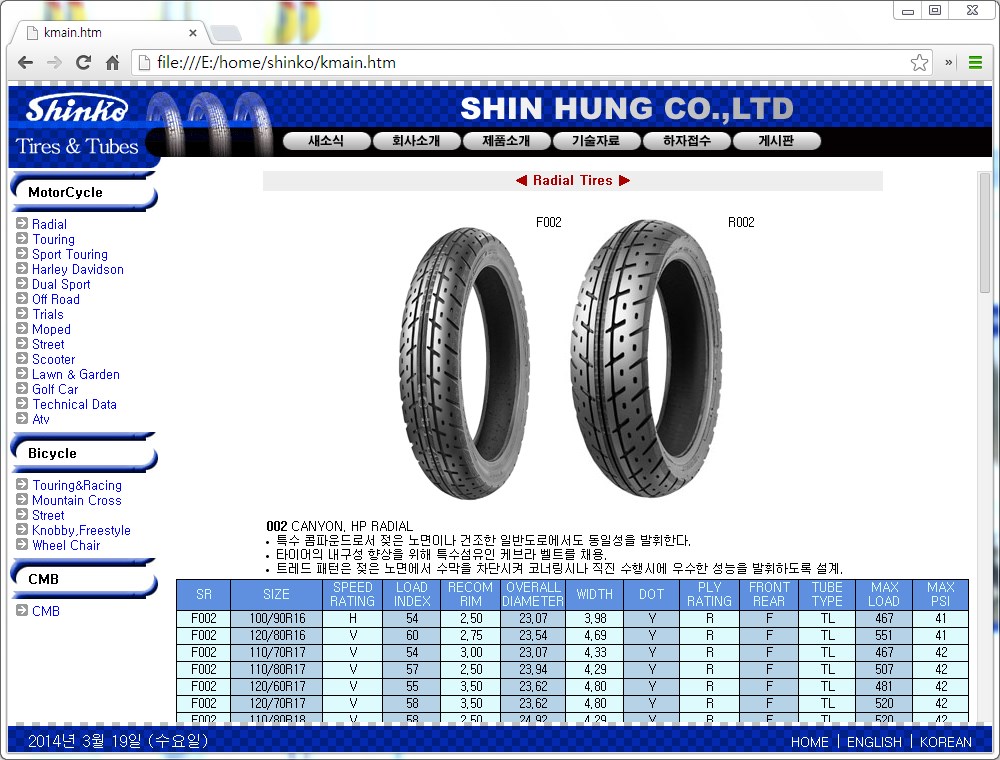Click the browser back arrow button

pos(26,62)
